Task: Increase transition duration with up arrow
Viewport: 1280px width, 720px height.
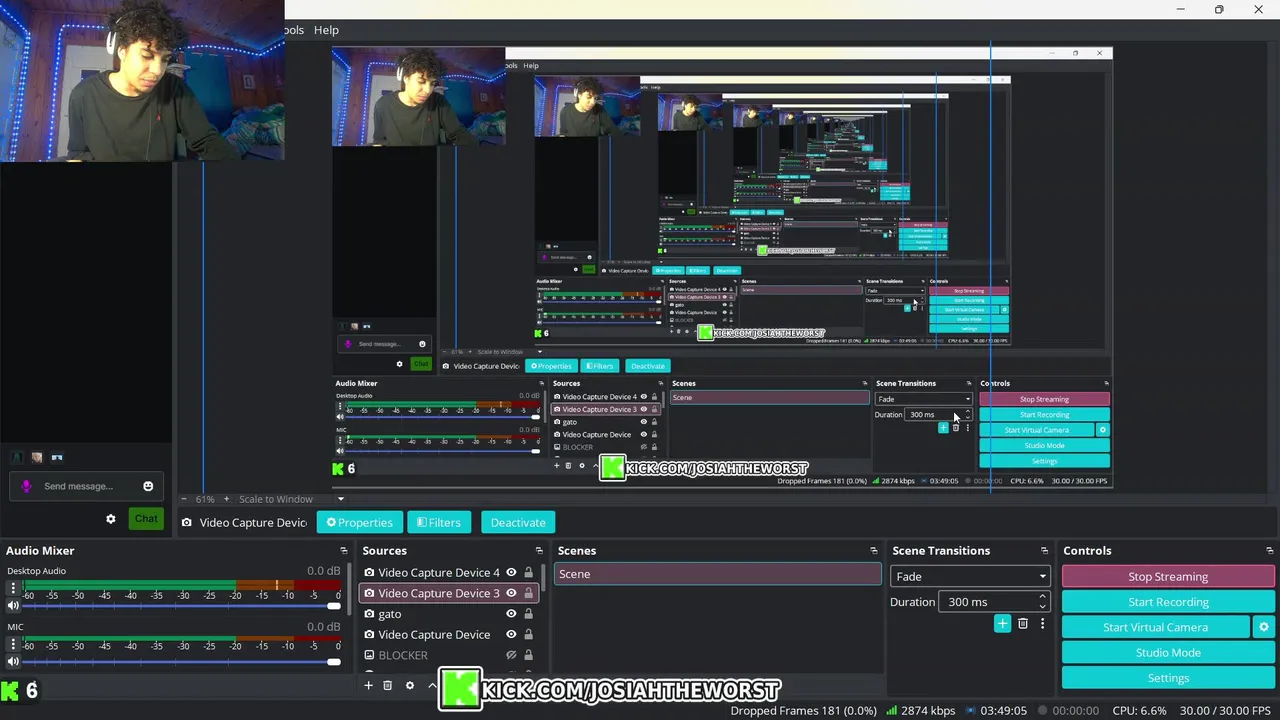Action: click(1042, 597)
